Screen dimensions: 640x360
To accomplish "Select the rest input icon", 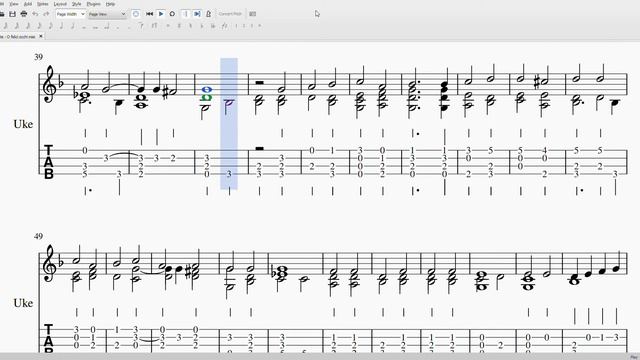I will point(154,26).
